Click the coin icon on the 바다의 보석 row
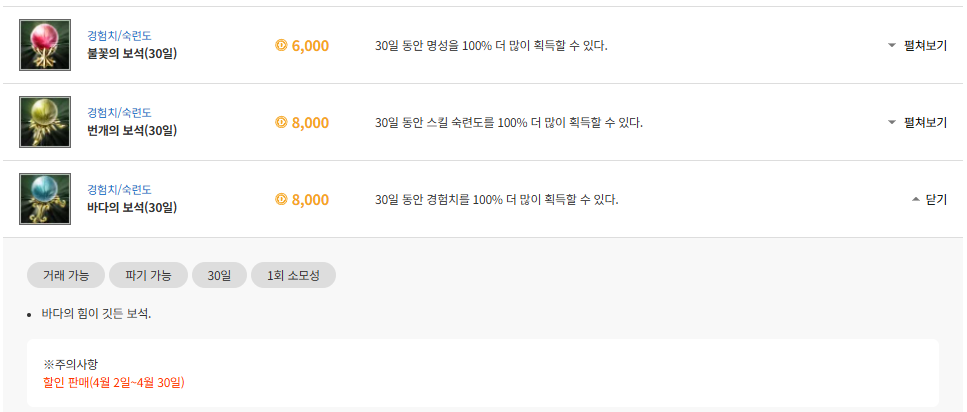Image resolution: width=967 pixels, height=412 pixels. coord(281,200)
